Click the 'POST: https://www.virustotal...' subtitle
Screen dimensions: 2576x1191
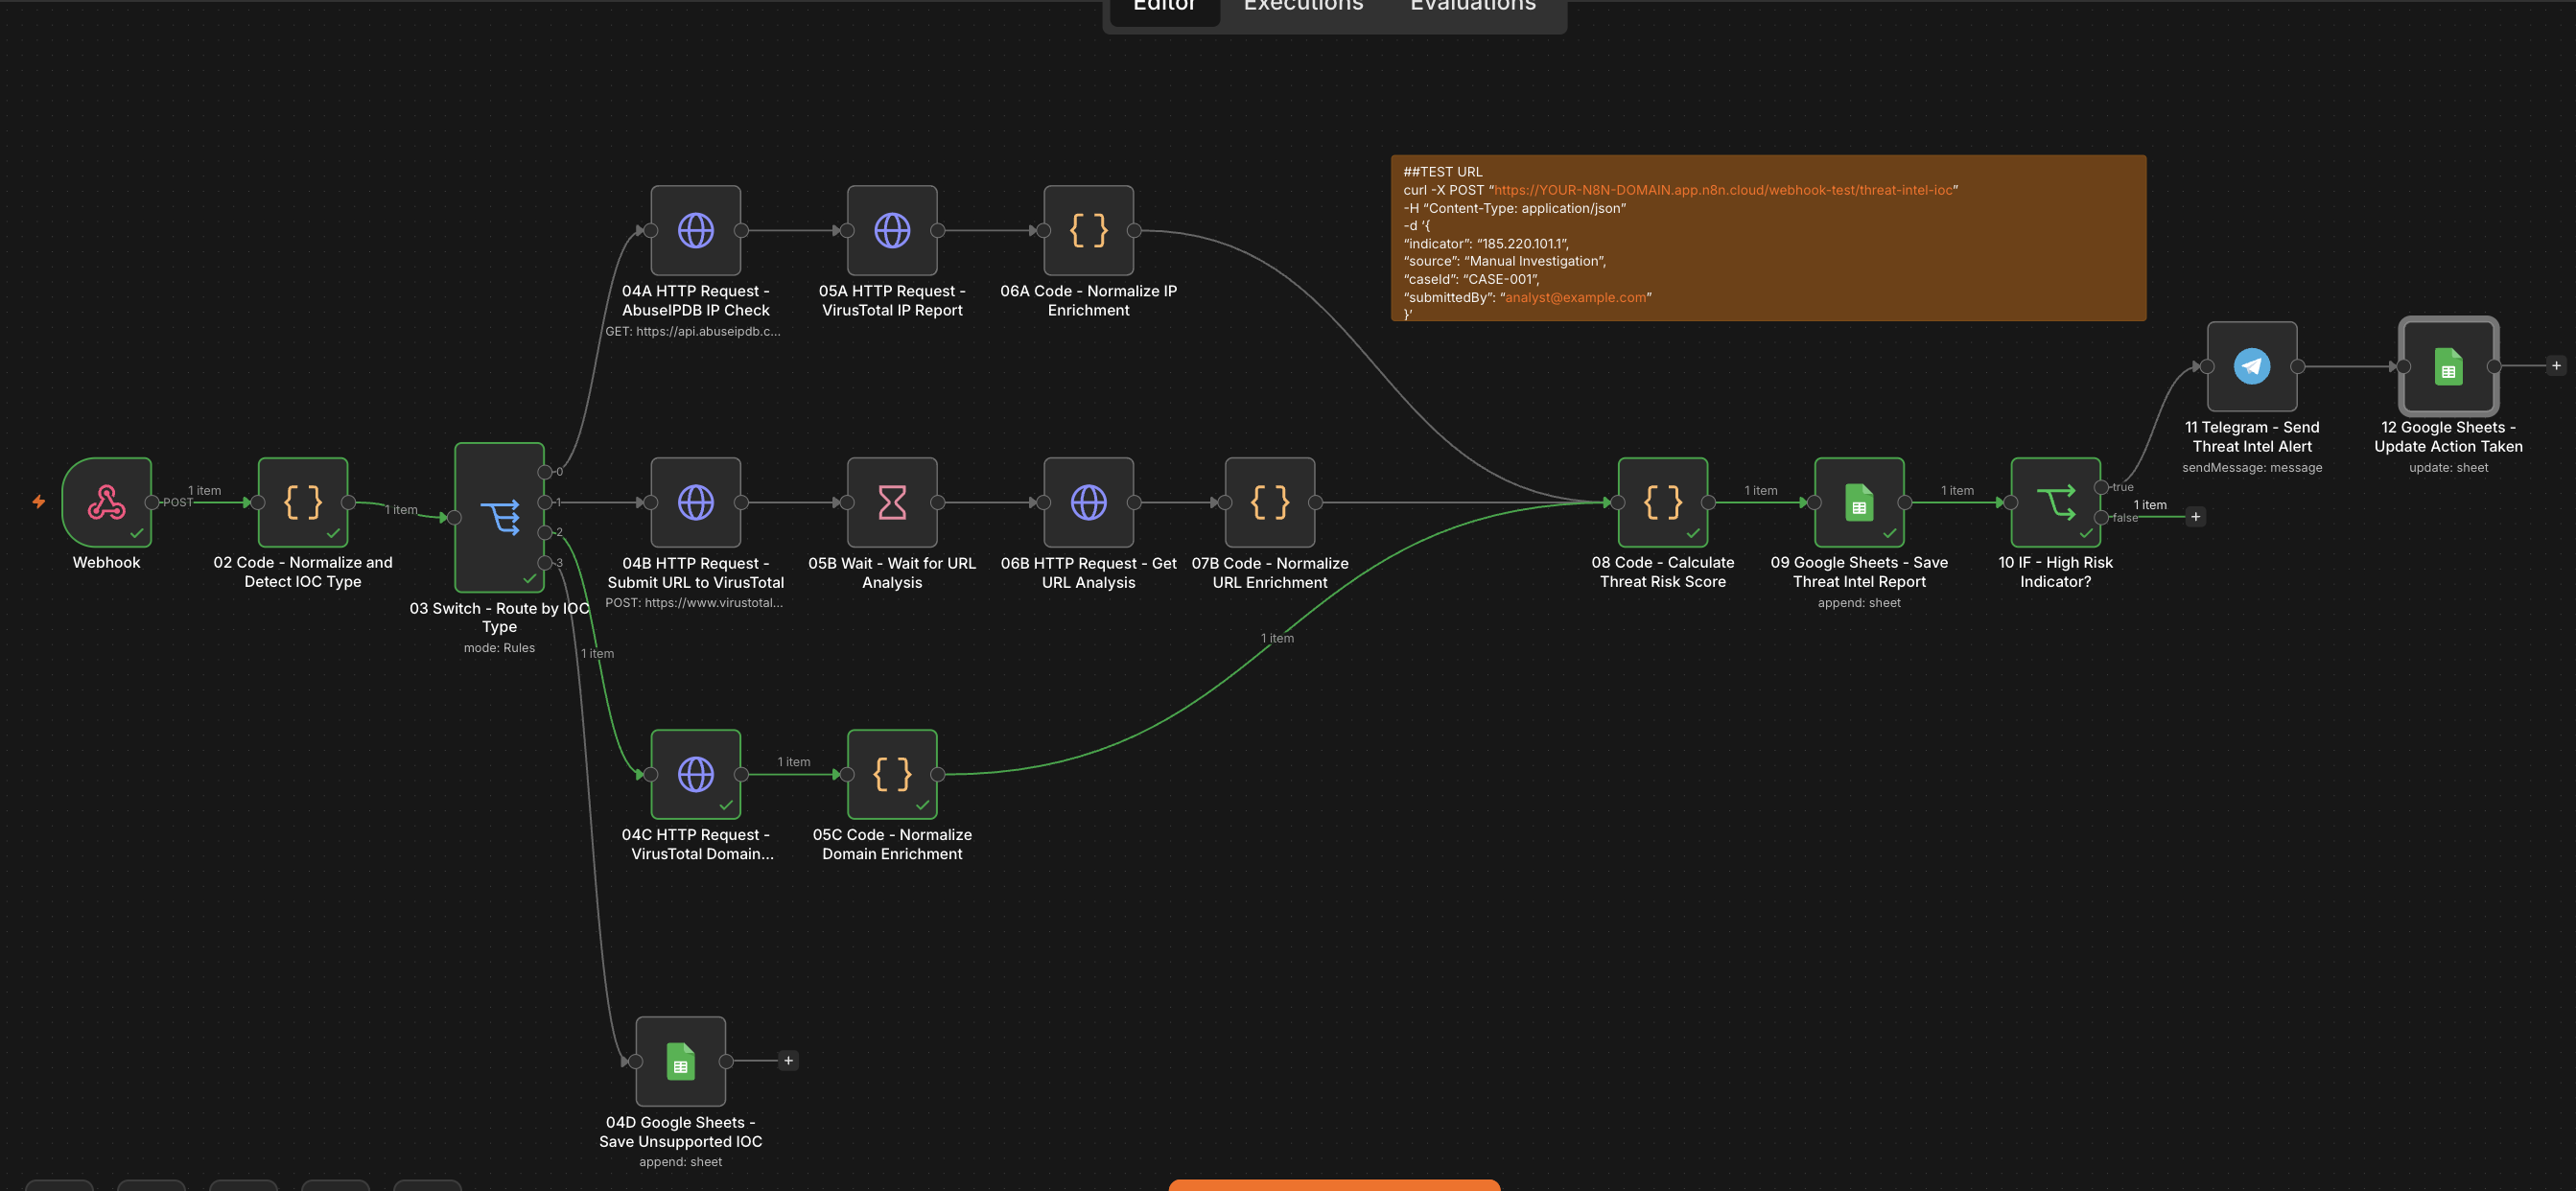[694, 603]
